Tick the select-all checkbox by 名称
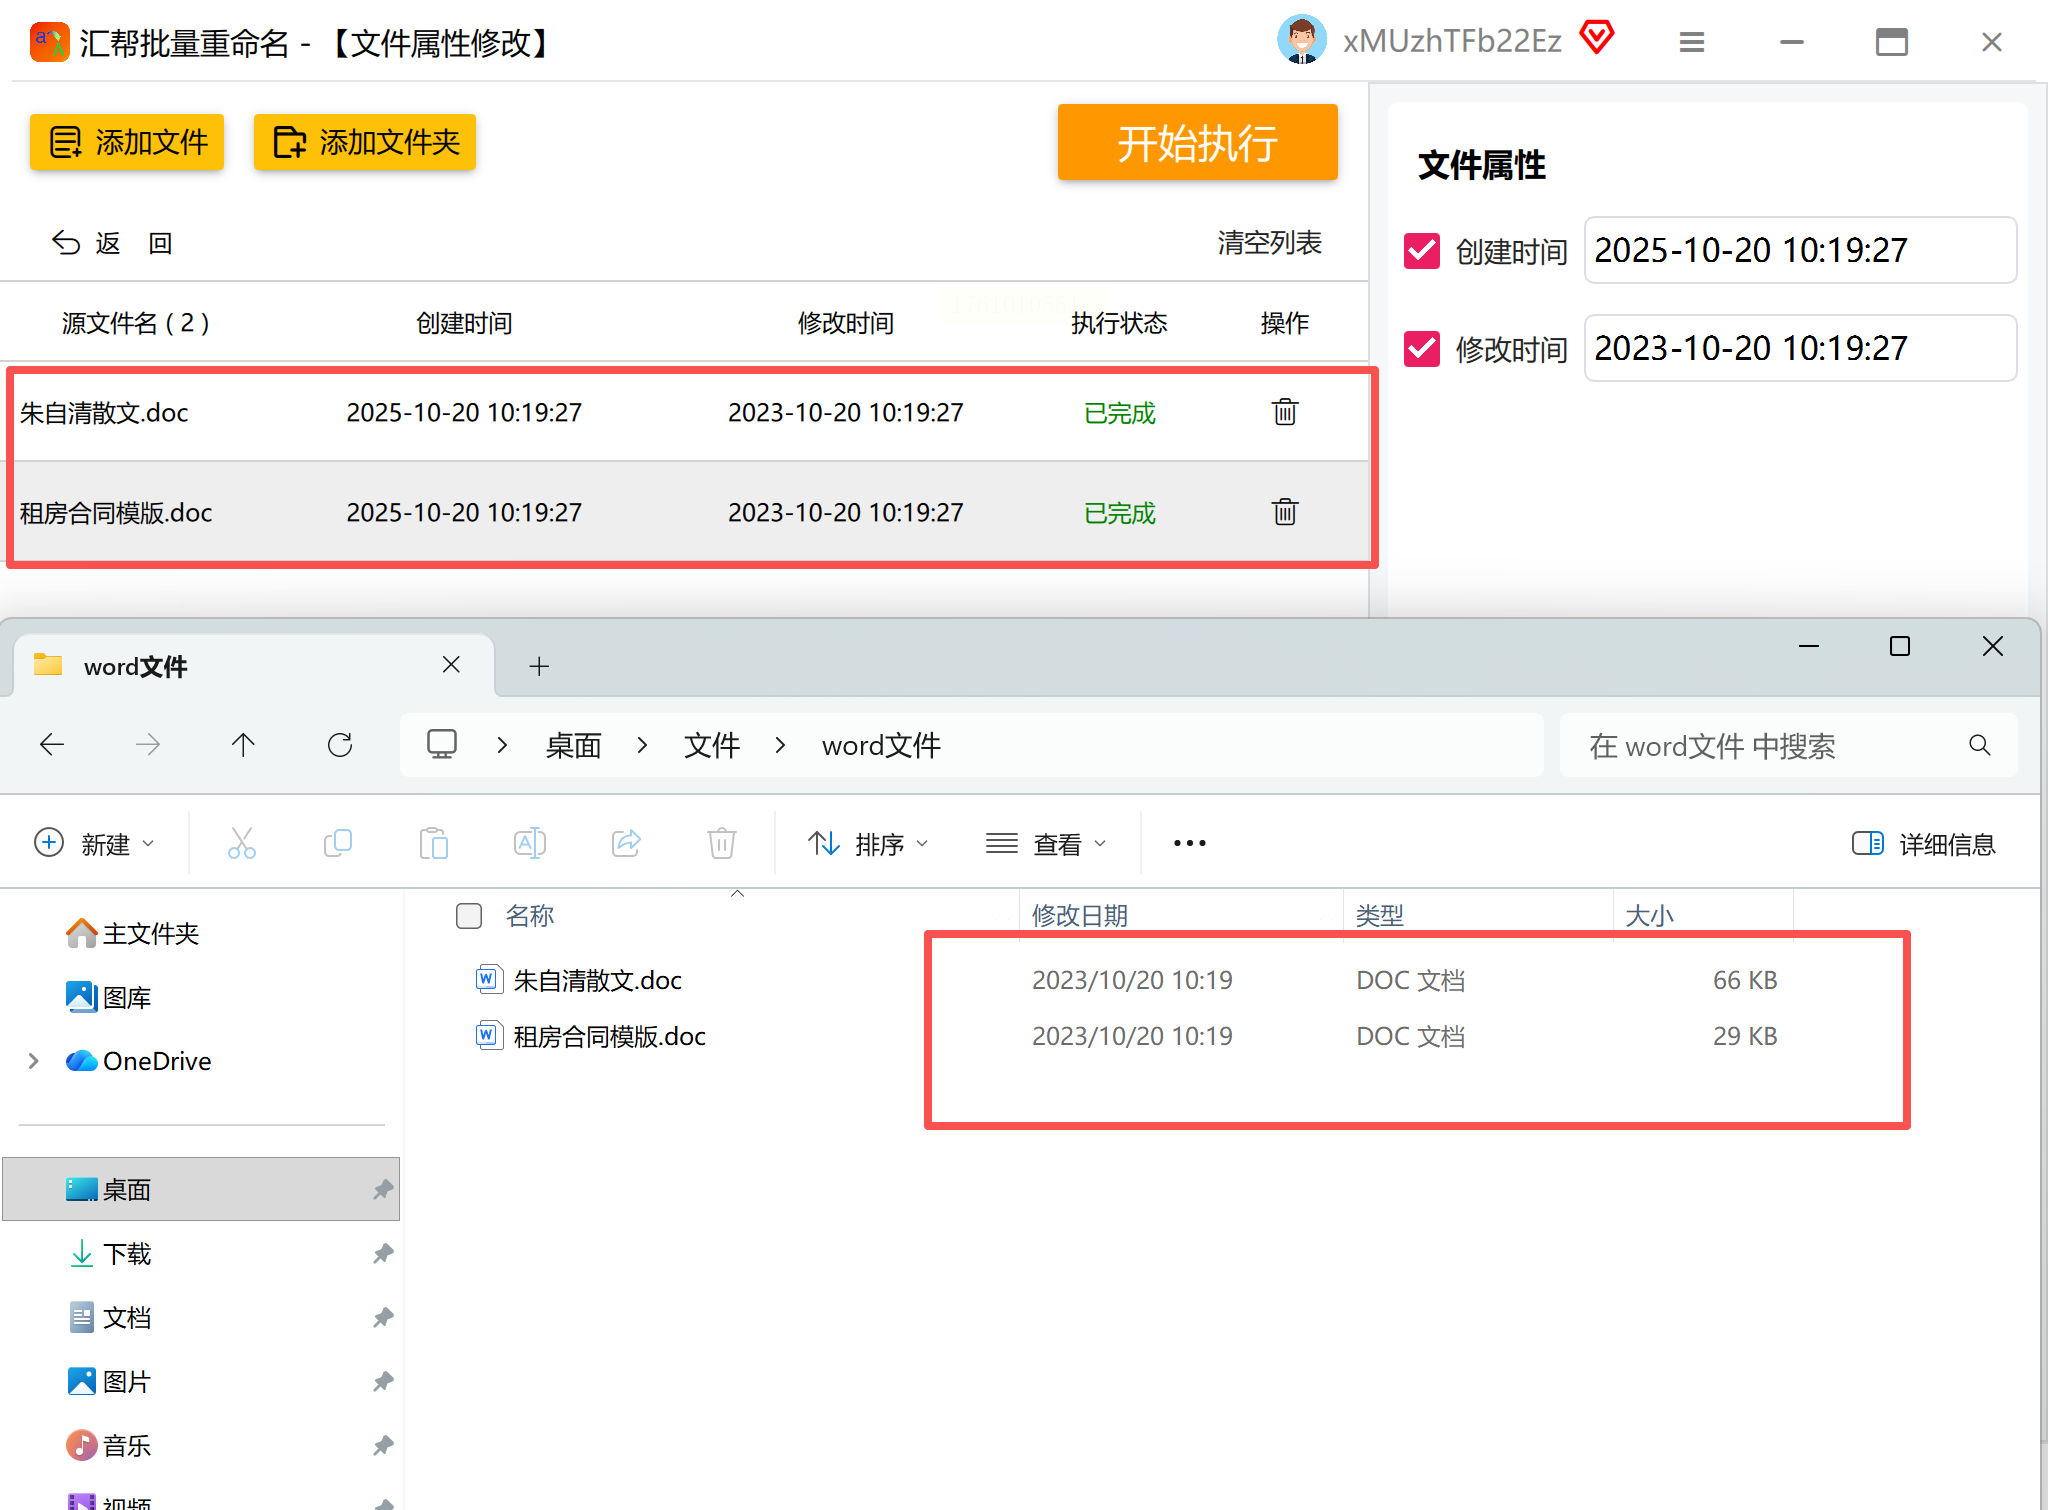2048x1510 pixels. click(469, 916)
